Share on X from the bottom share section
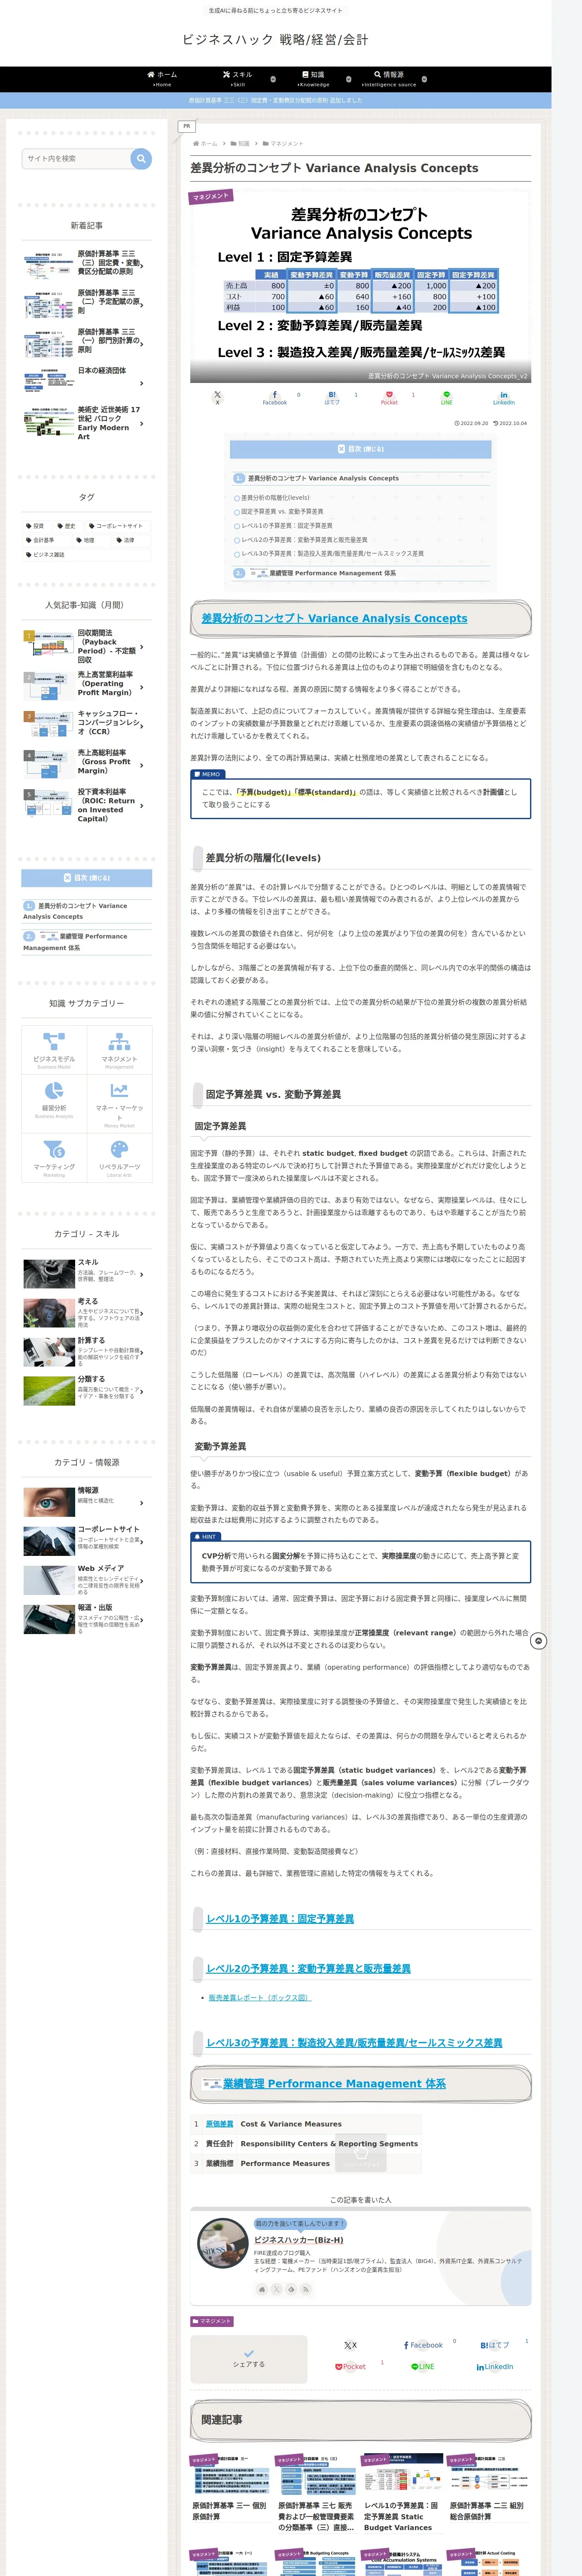The width and height of the screenshot is (582, 2576). [x=350, y=2345]
